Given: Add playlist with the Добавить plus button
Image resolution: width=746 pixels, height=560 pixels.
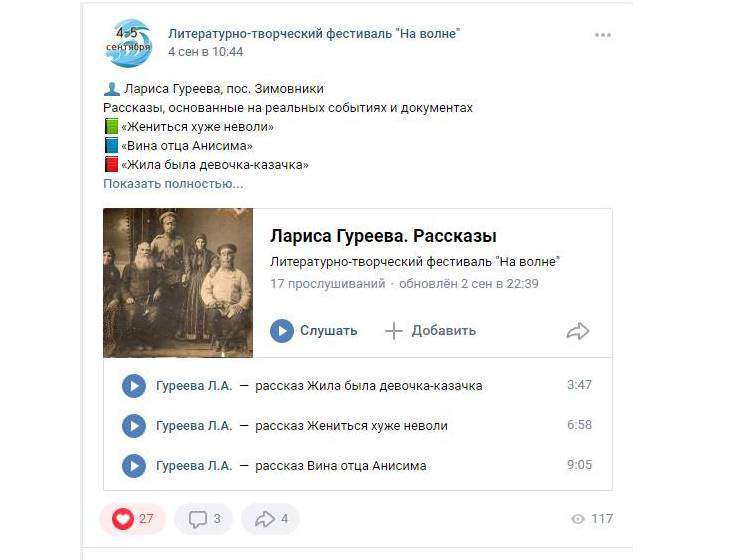Looking at the screenshot, I should point(430,331).
